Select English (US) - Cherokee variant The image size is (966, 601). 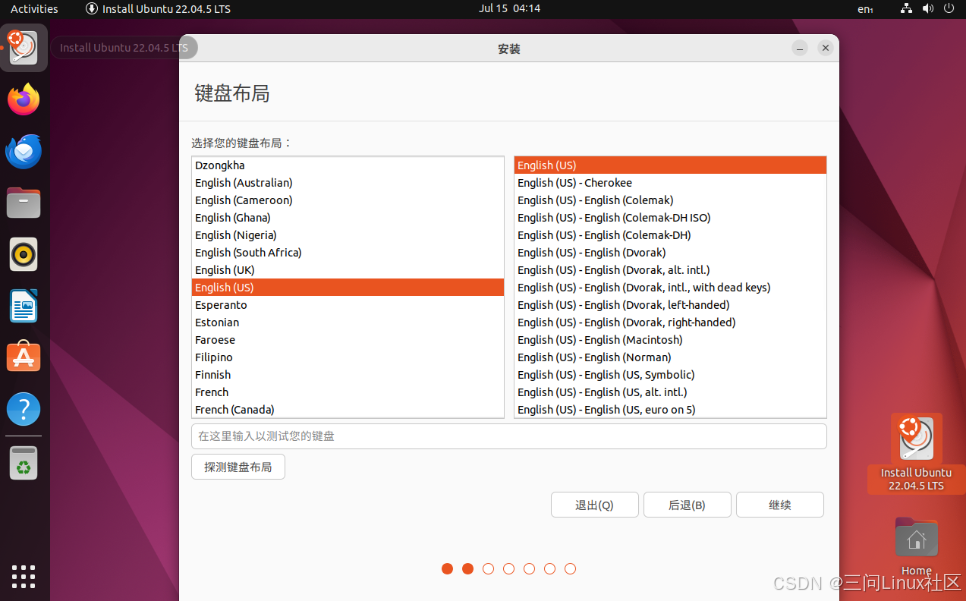click(670, 183)
